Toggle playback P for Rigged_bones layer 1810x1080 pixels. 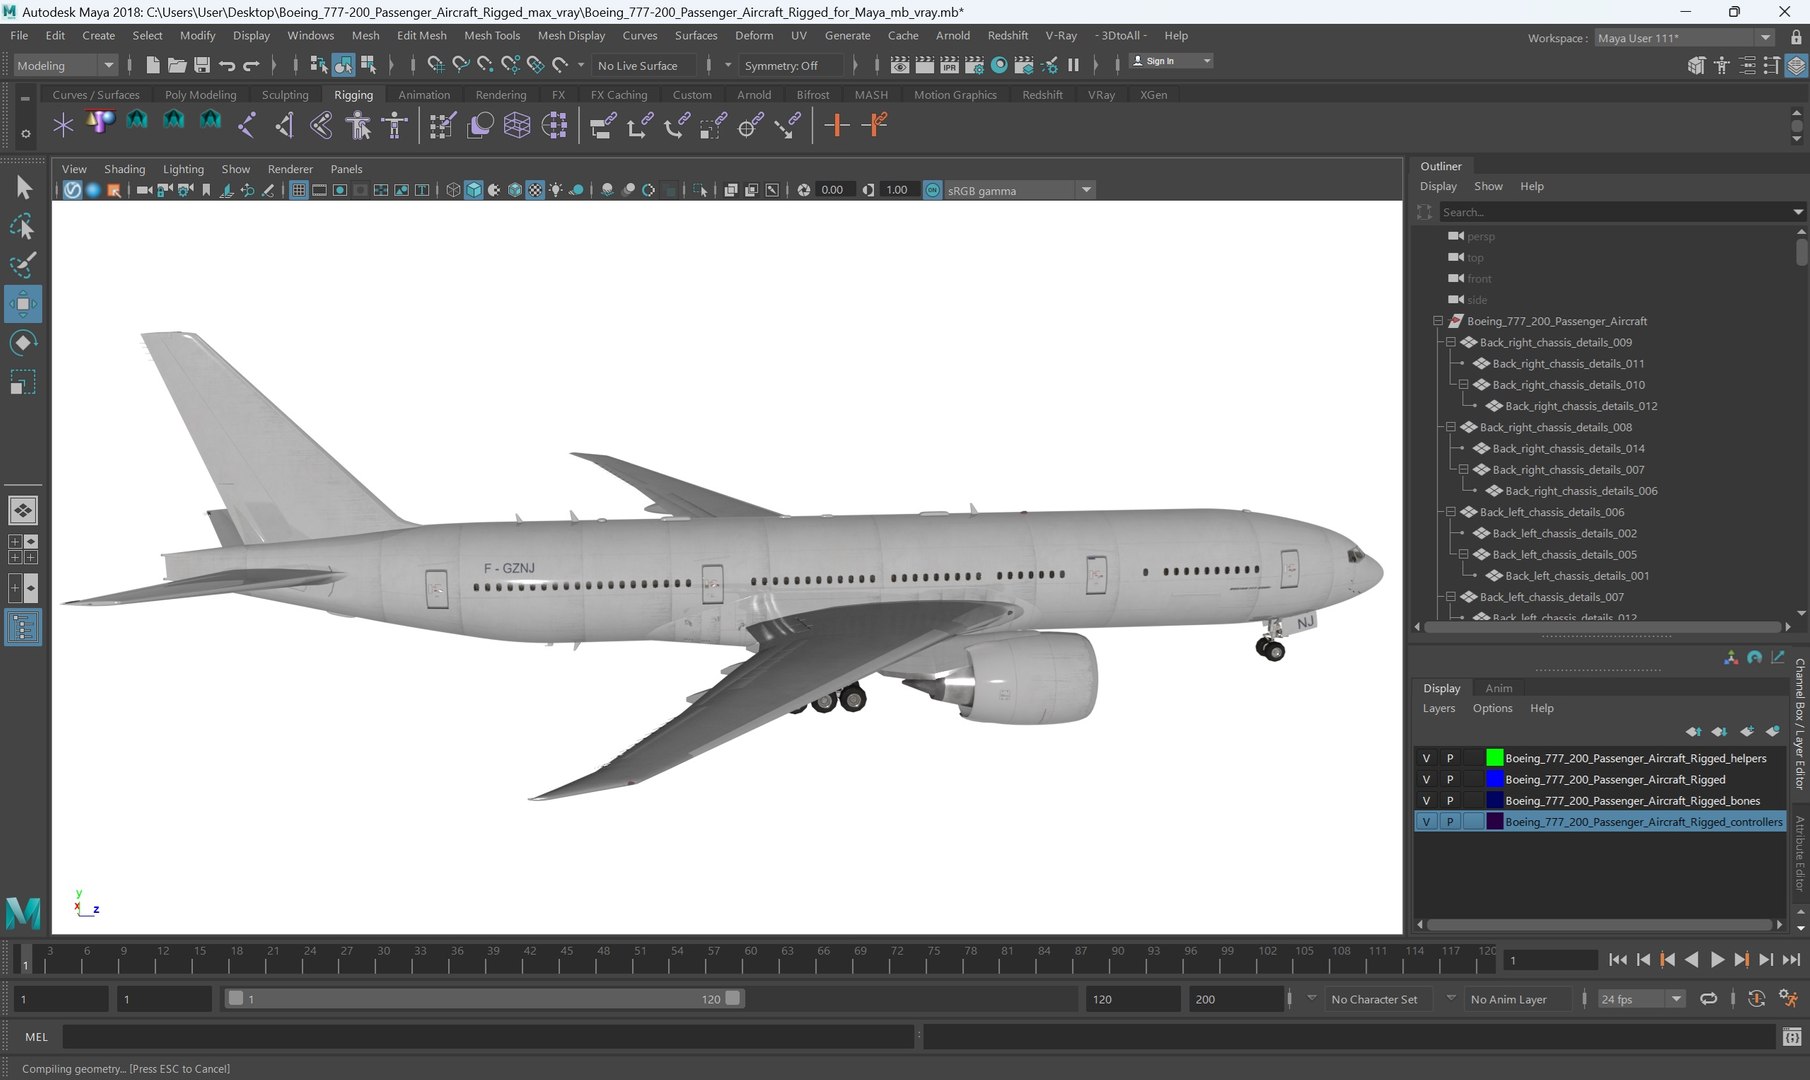[x=1449, y=800]
